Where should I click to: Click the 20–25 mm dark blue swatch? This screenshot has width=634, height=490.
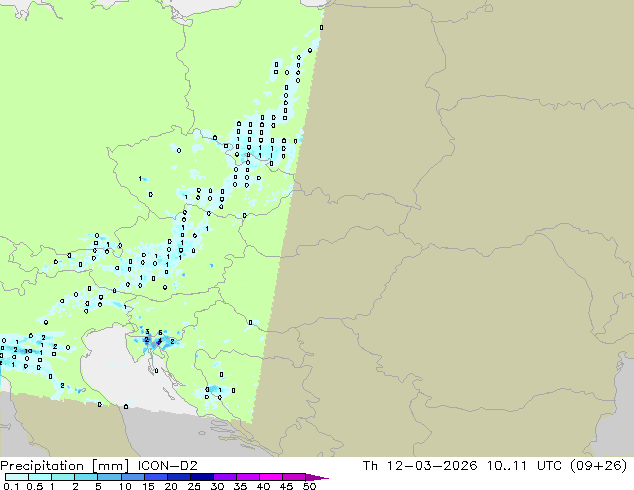[178, 477]
